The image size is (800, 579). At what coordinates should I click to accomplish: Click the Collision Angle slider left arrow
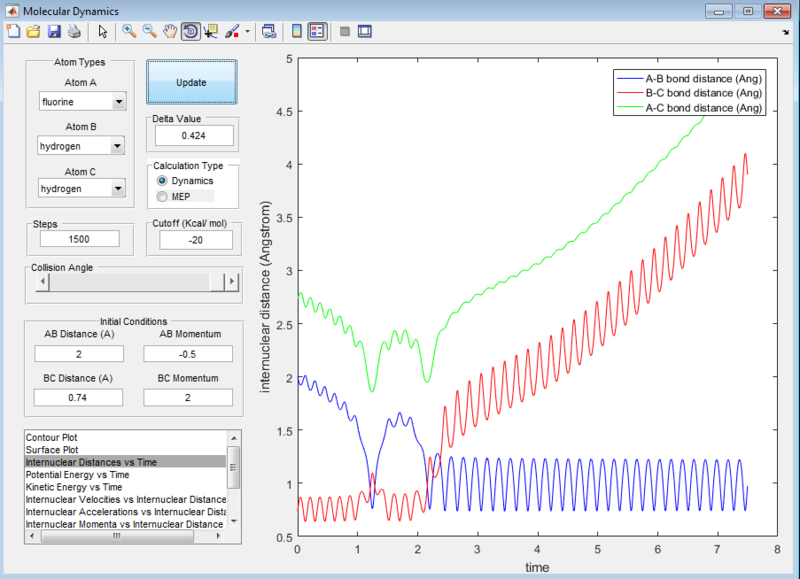(42, 282)
